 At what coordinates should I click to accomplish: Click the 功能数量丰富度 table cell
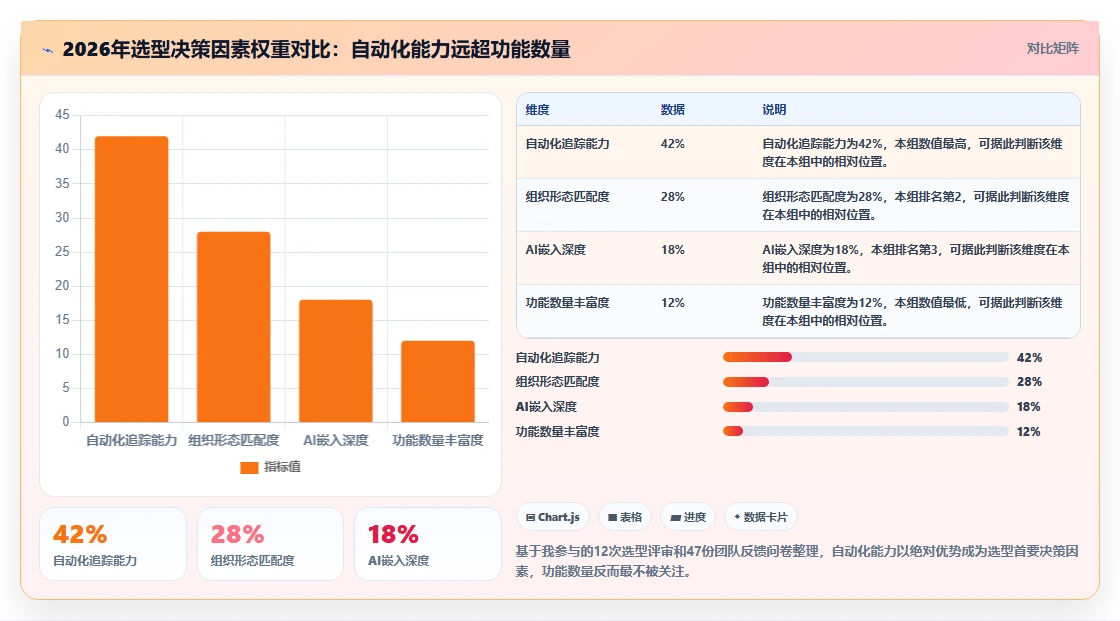(x=567, y=302)
